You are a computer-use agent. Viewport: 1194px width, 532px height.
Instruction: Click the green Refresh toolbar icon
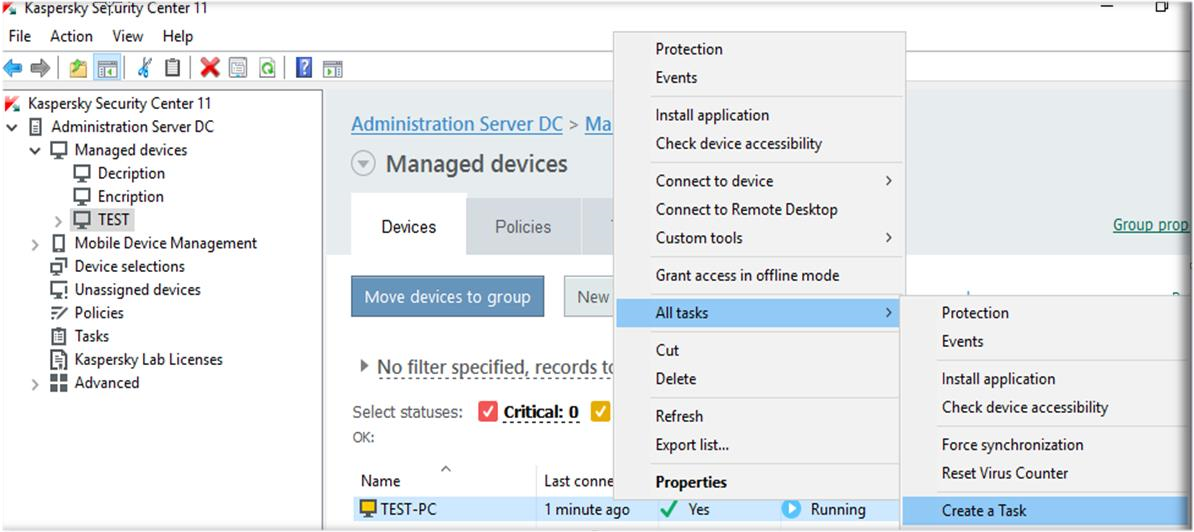click(267, 68)
